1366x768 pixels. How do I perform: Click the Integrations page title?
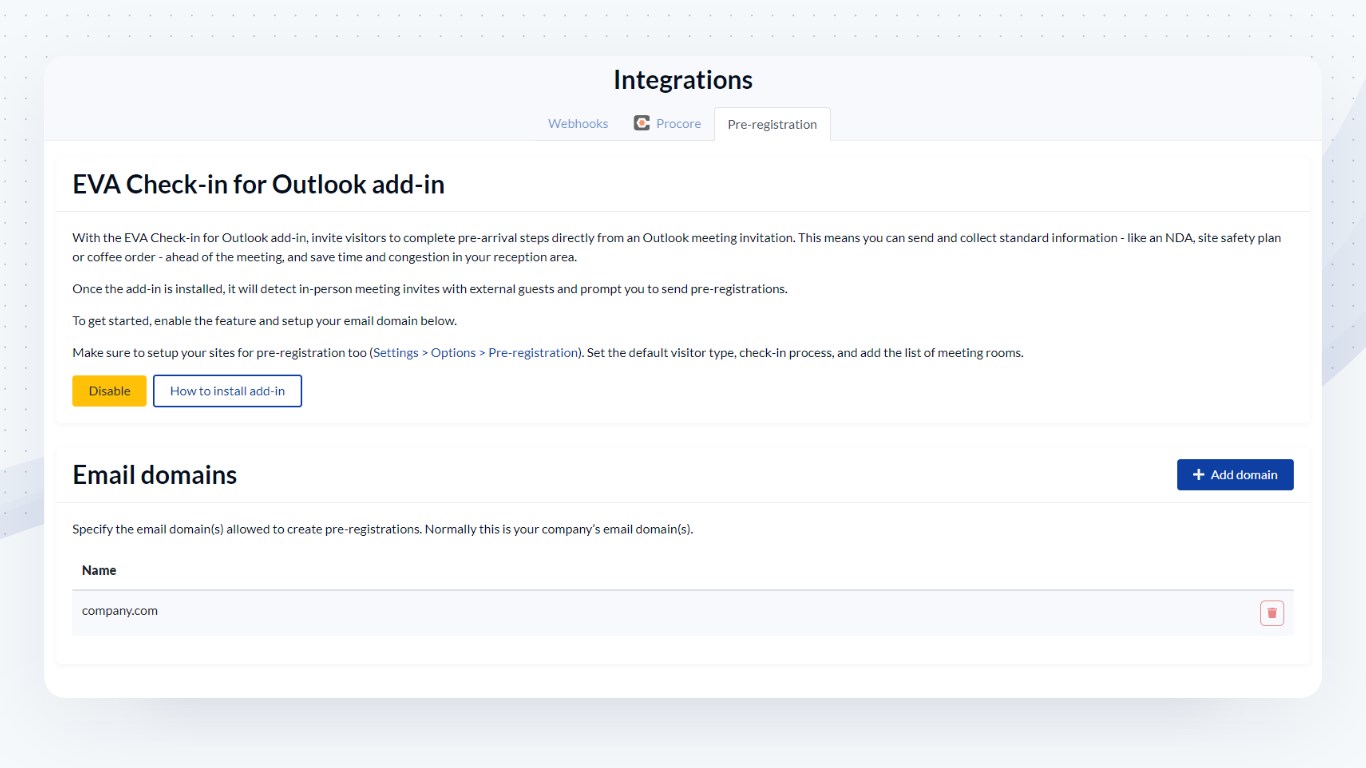tap(682, 80)
